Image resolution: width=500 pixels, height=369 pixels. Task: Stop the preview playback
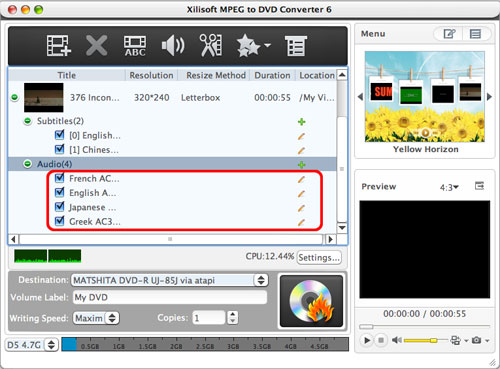pyautogui.click(x=381, y=340)
